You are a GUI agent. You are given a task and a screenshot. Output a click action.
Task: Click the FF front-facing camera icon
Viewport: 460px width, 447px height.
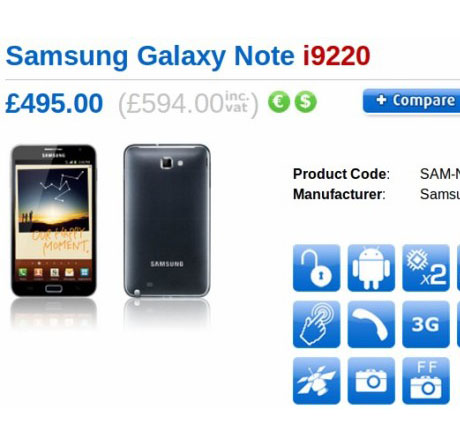426,381
